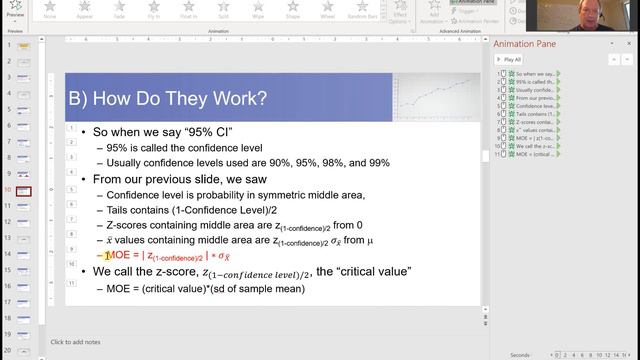Viewport: 640px width, 360px height.
Task: Select slide 11 thumbnail
Action: 24,207
